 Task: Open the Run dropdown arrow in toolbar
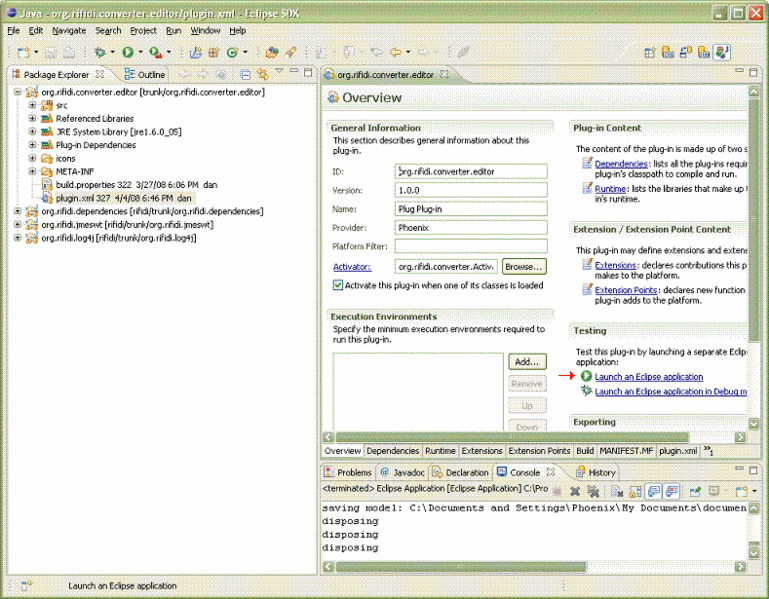(141, 52)
